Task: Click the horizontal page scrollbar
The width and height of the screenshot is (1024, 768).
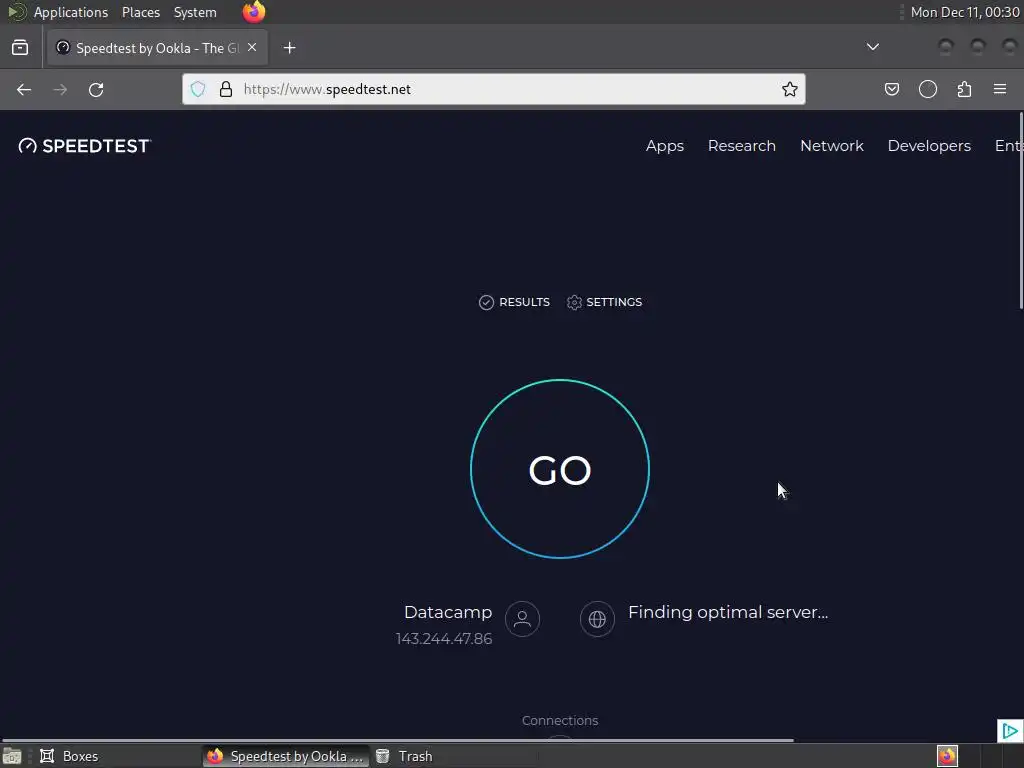Action: (x=397, y=740)
